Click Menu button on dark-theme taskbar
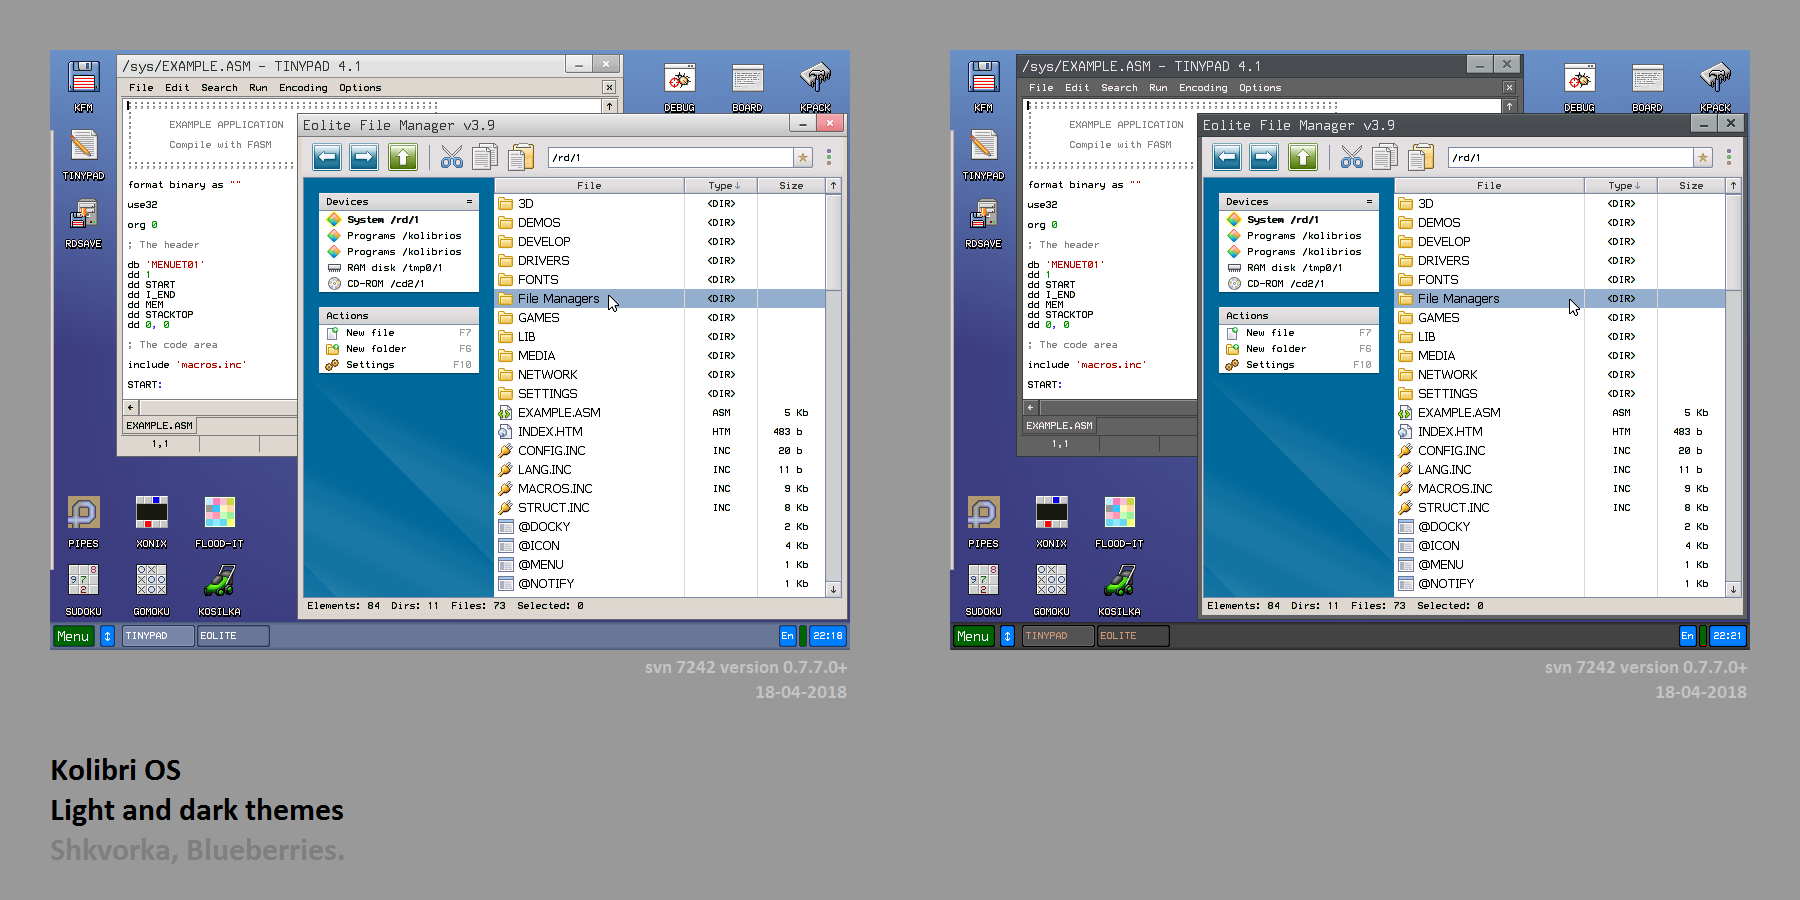This screenshot has width=1800, height=900. (x=973, y=636)
